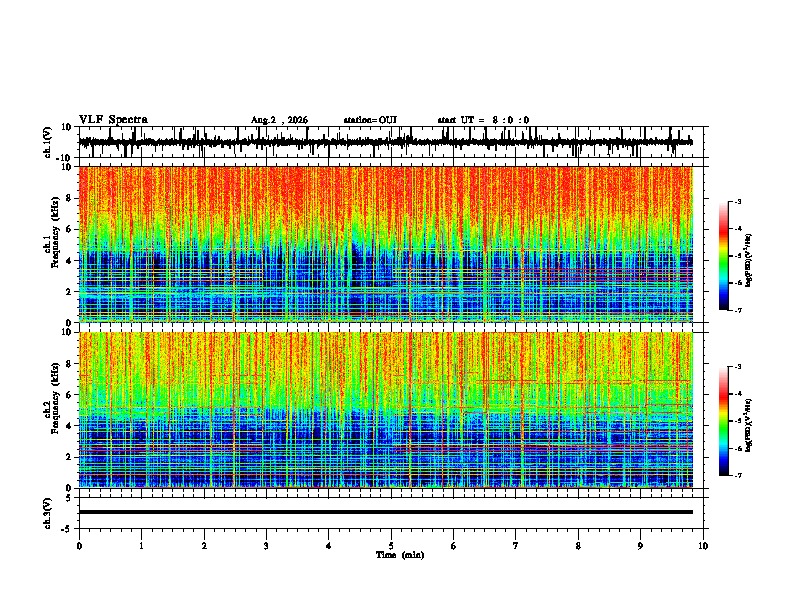The image size is (792, 612).
Task: Click the time axis tick label "3"
Action: click(266, 546)
